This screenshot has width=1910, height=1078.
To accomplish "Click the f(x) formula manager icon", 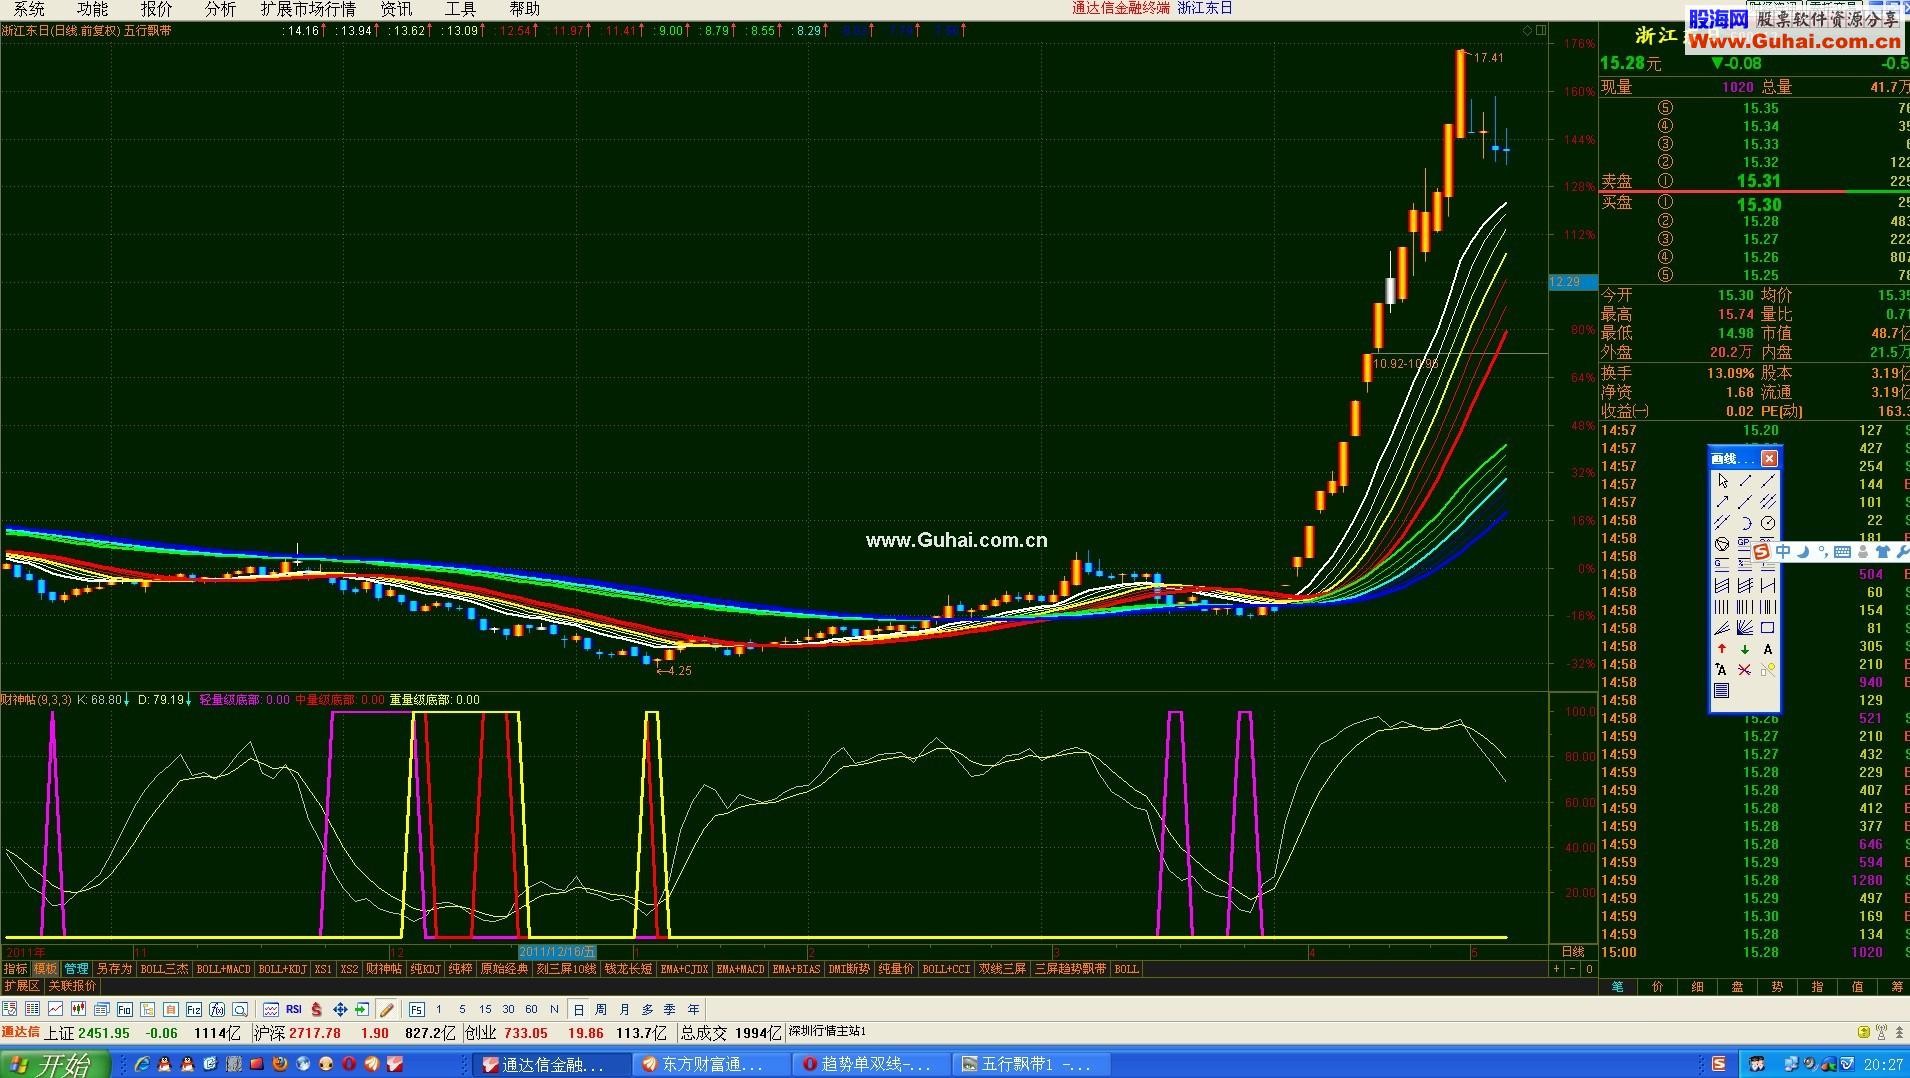I will [x=217, y=1009].
